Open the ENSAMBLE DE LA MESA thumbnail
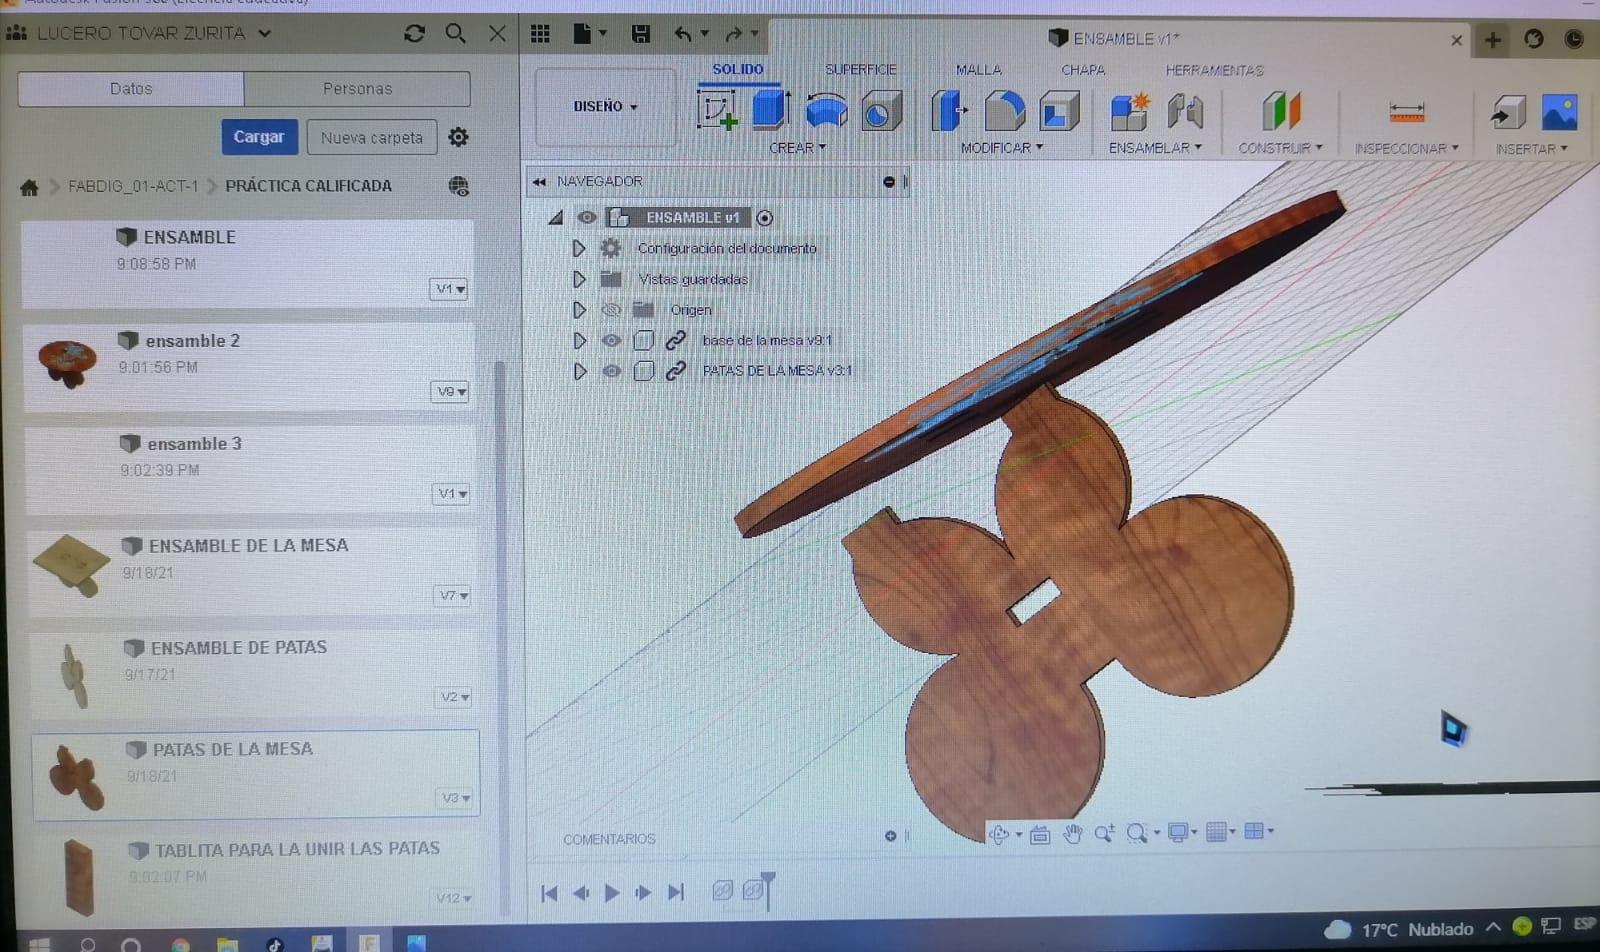This screenshot has width=1600, height=952. pyautogui.click(x=70, y=565)
